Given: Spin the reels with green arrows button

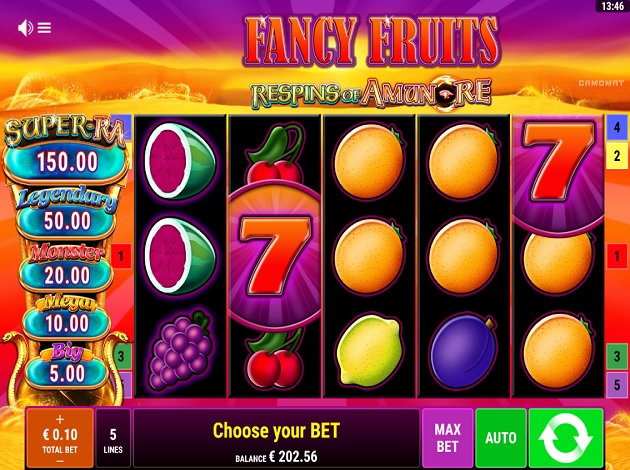Looking at the screenshot, I should pyautogui.click(x=566, y=438).
